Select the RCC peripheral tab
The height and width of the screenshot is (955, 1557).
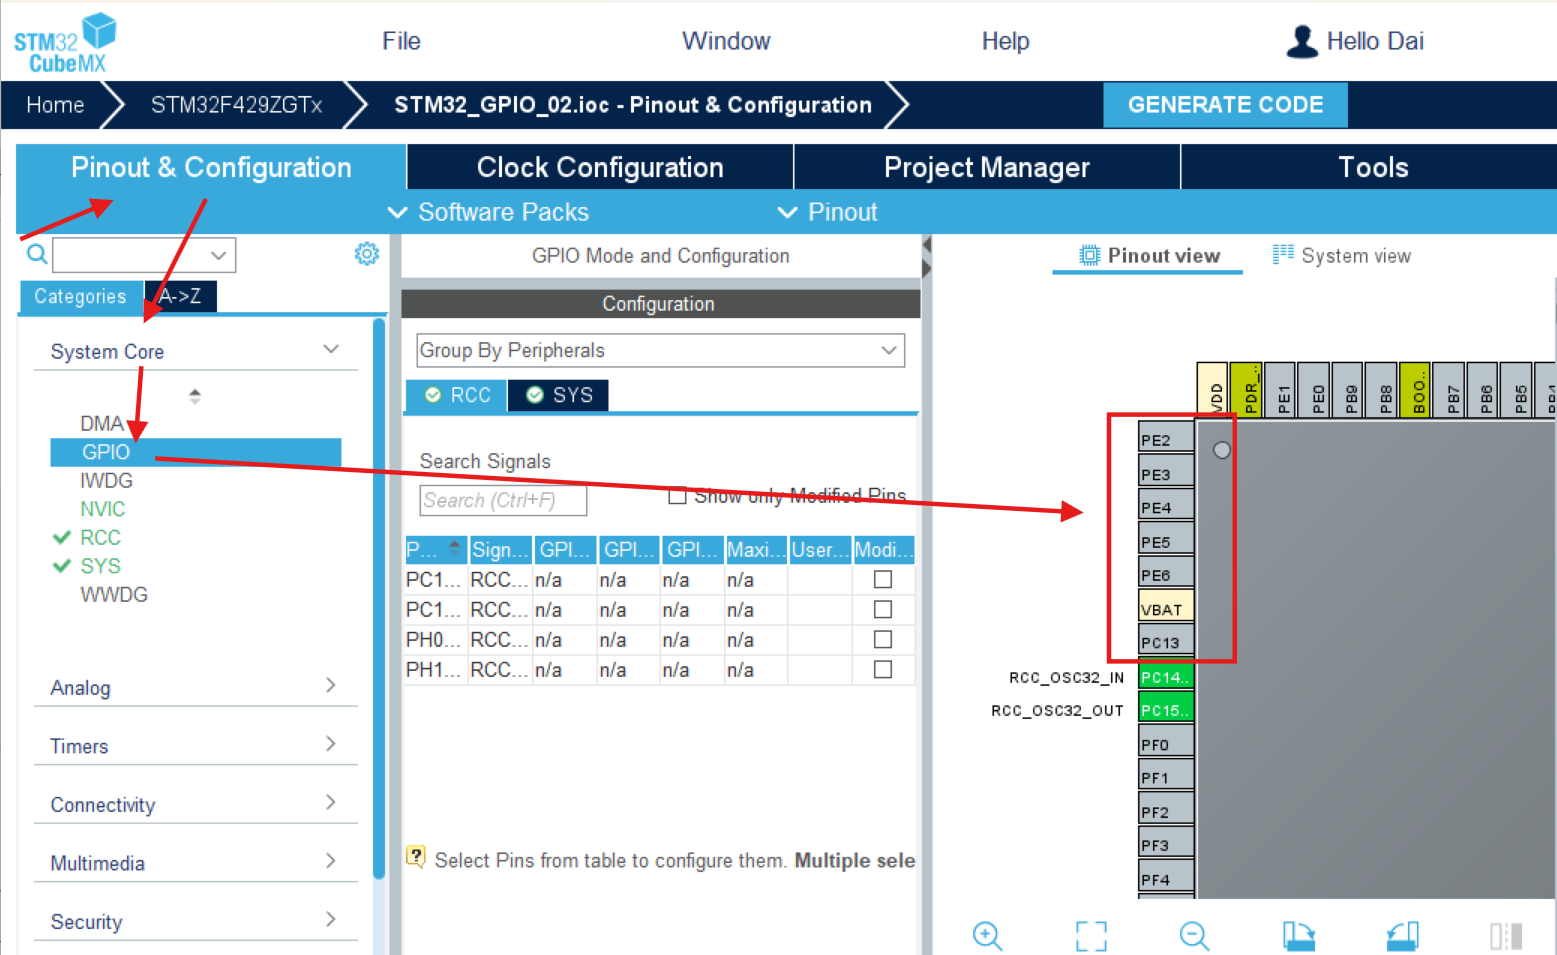(x=457, y=395)
